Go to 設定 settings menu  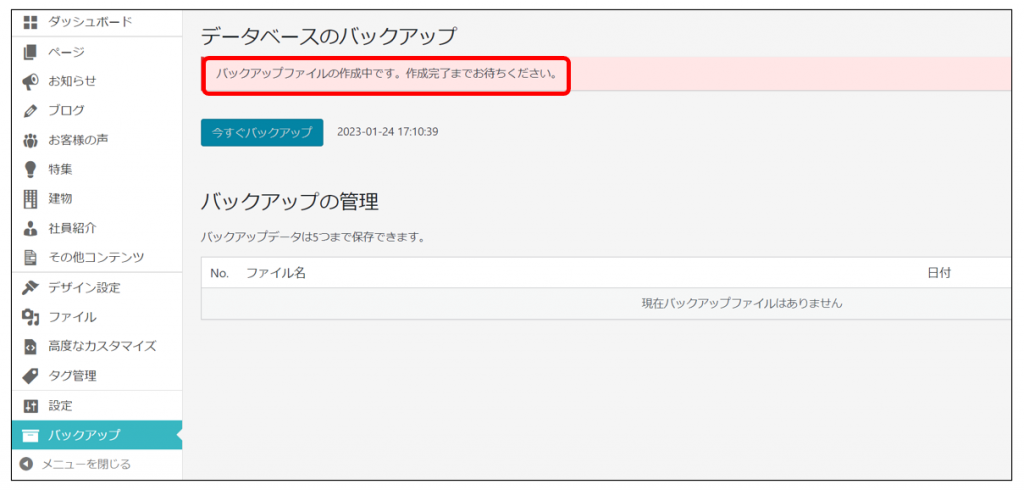click(60, 406)
